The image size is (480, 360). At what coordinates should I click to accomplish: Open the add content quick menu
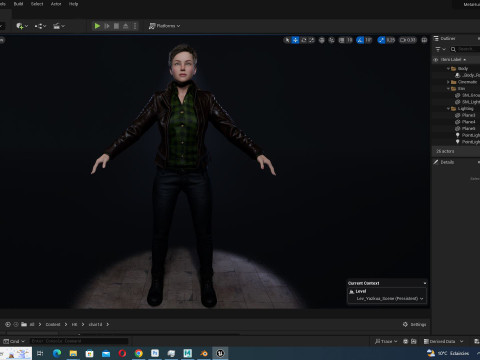pos(22,26)
